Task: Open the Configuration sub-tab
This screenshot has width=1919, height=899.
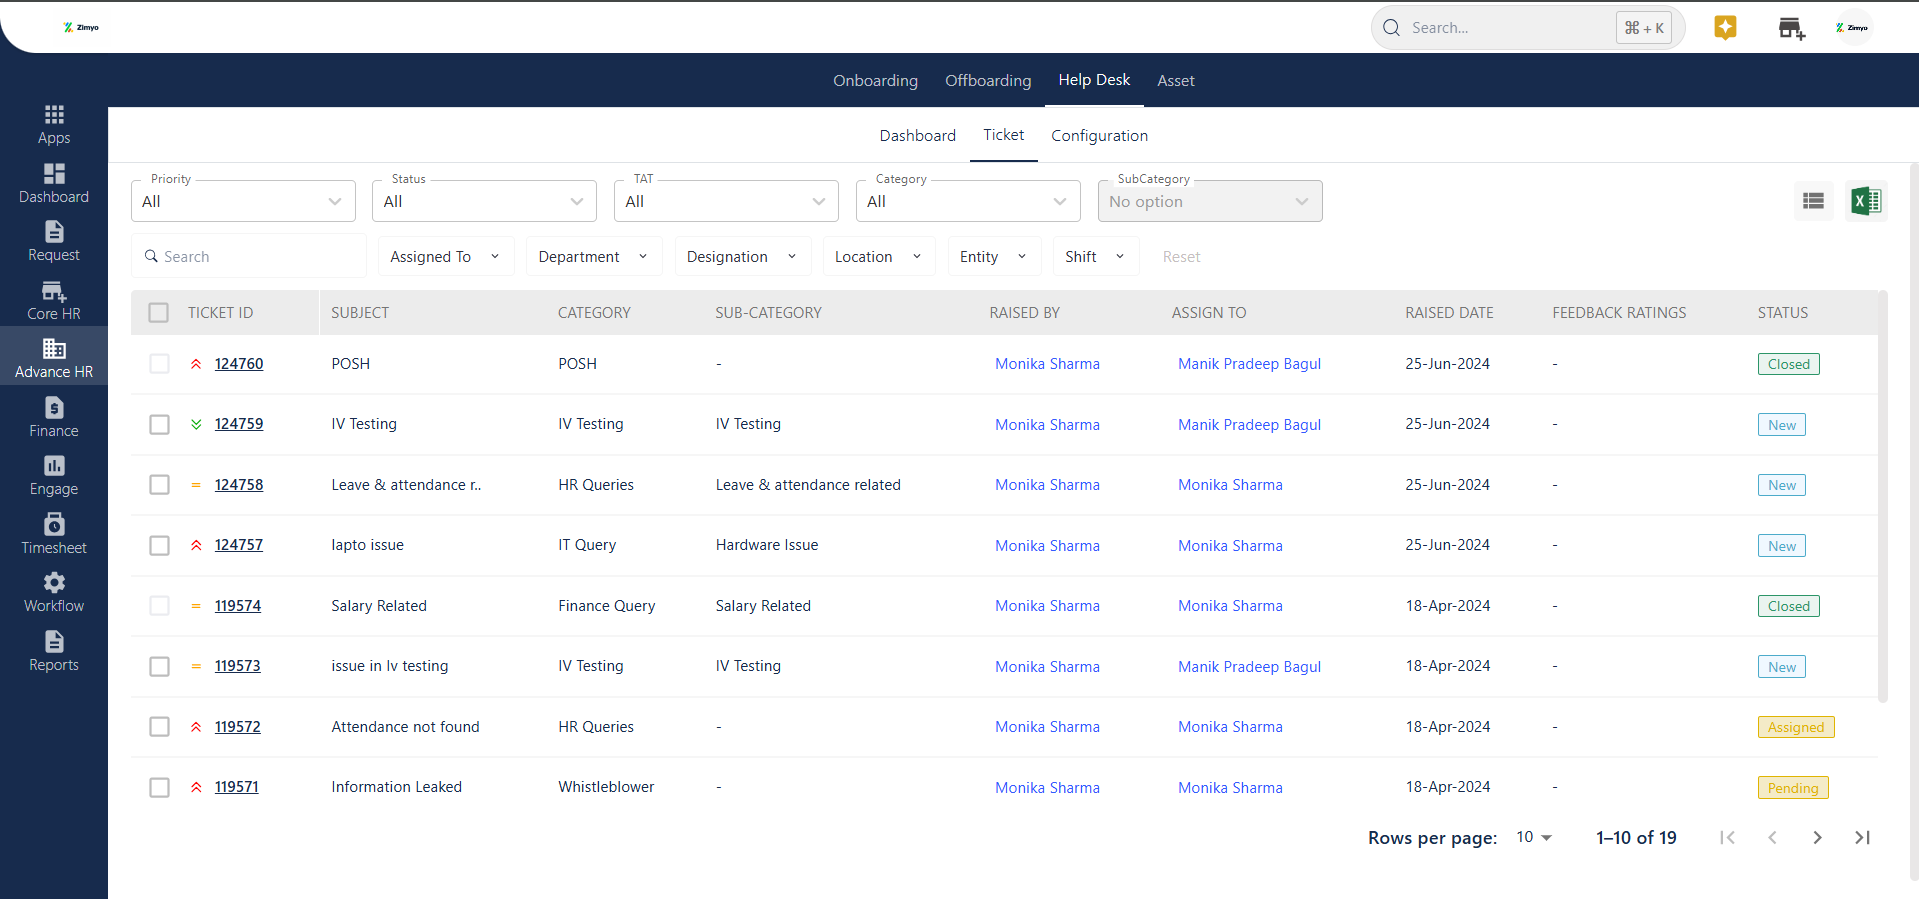Action: coord(1099,136)
